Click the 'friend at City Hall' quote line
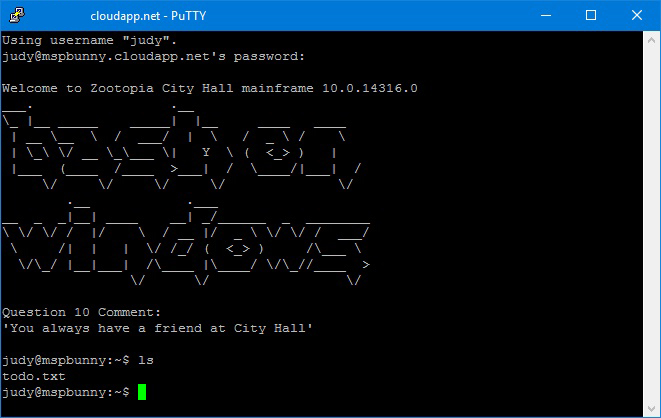Image resolution: width=661 pixels, height=418 pixels. (x=157, y=328)
